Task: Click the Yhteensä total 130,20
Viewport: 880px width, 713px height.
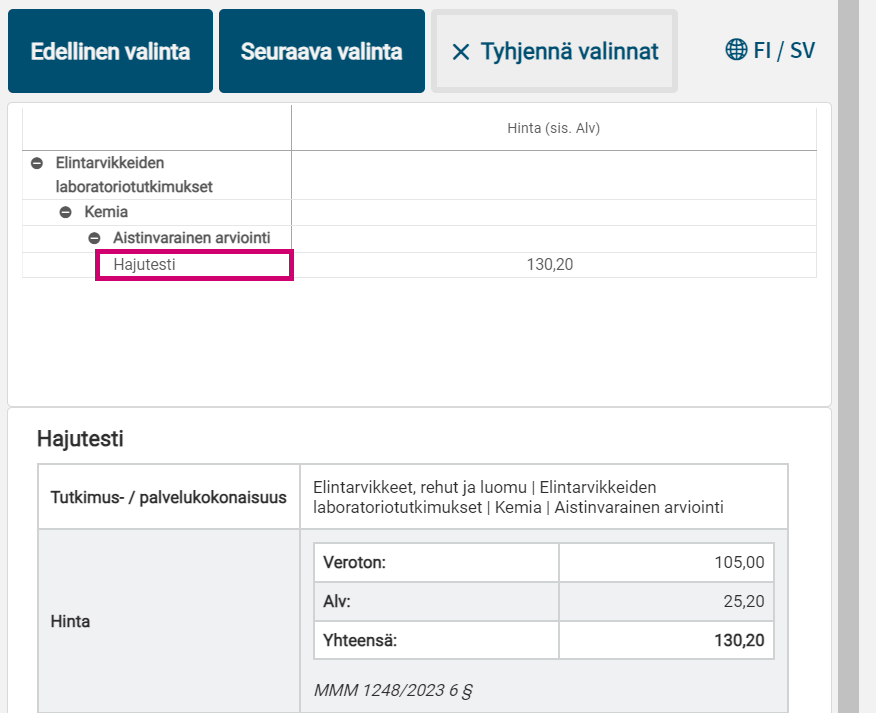Action: coord(738,639)
